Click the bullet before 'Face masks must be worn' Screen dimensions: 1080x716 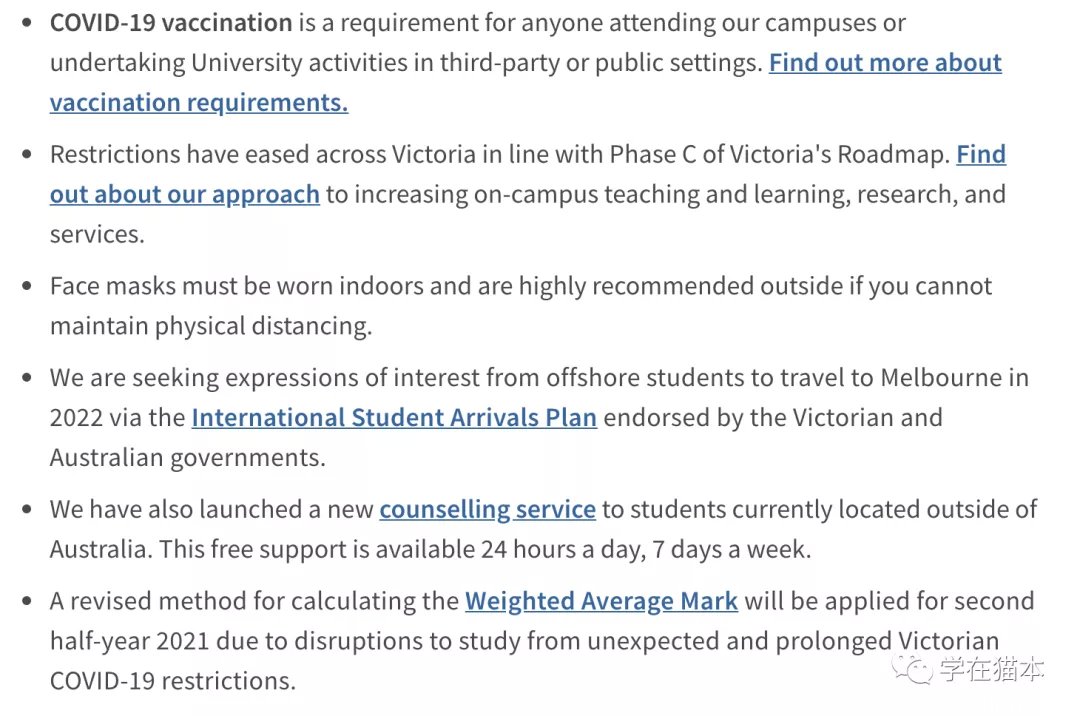point(27,286)
